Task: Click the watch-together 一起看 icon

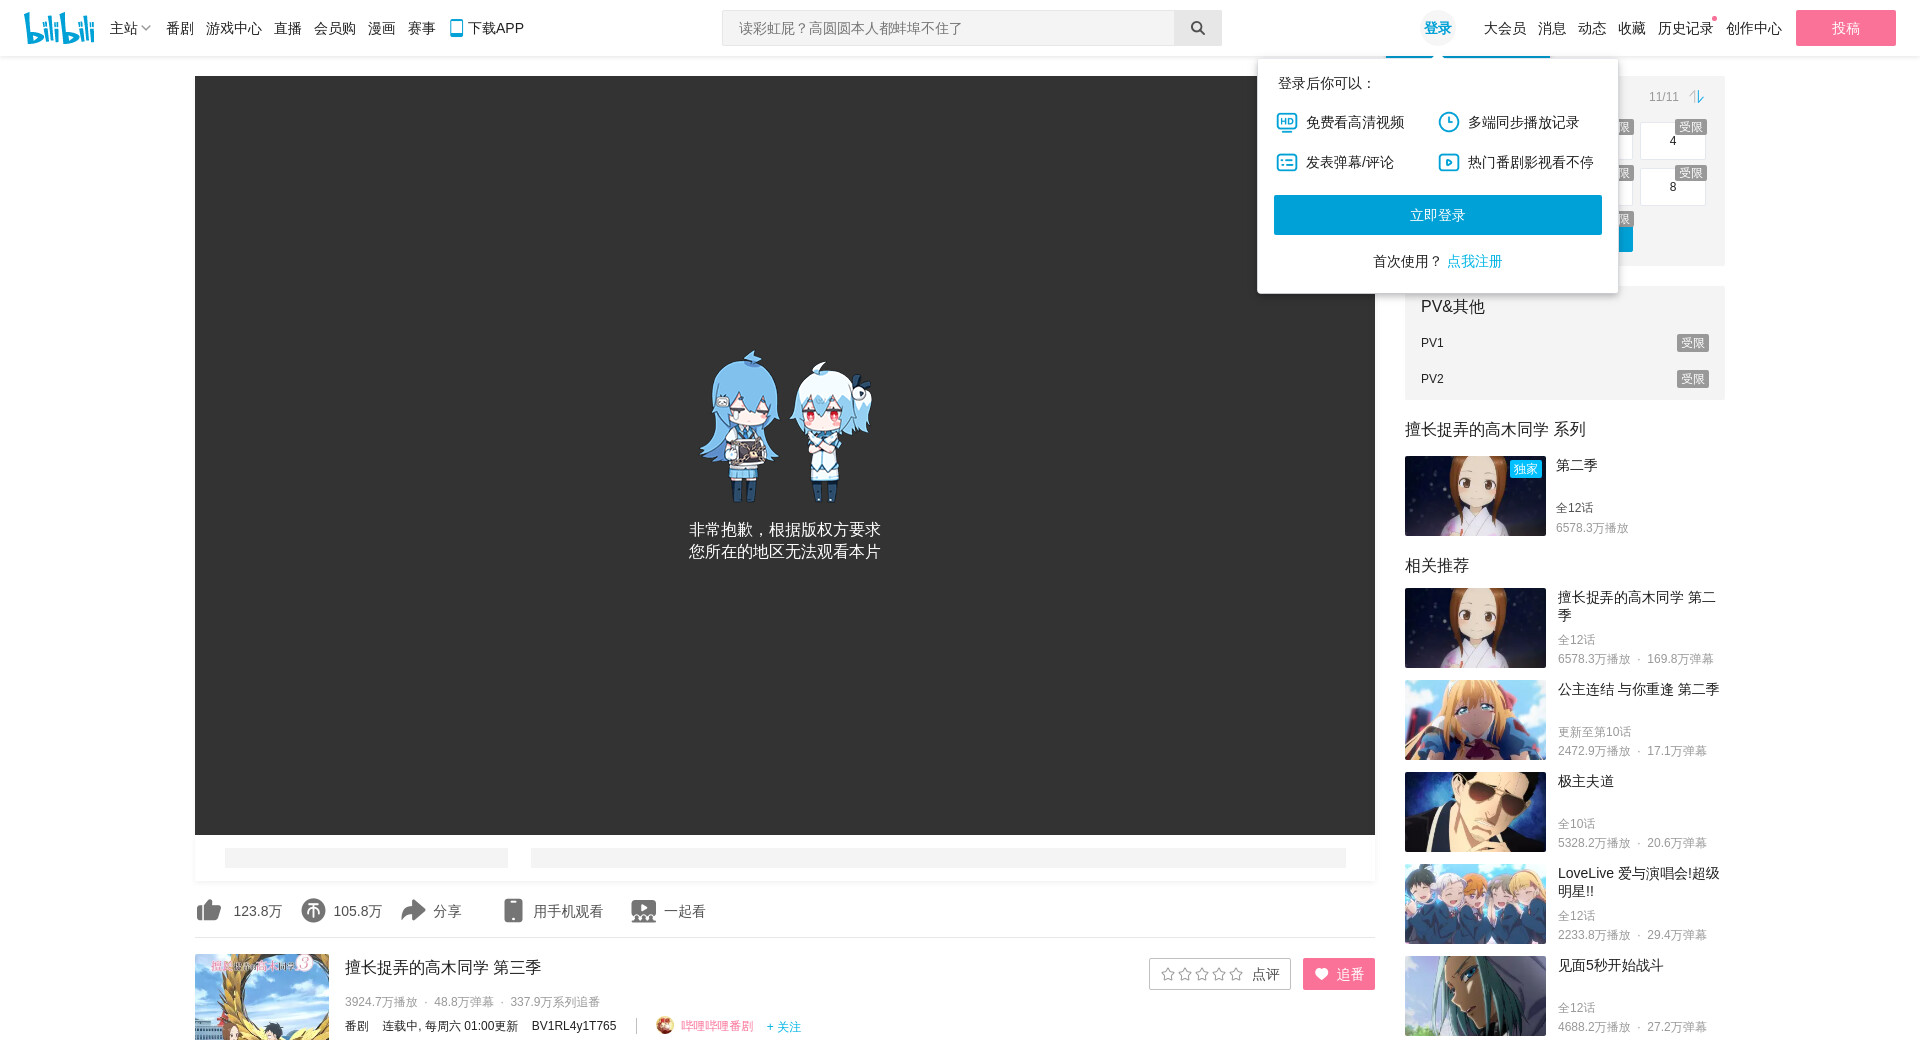Action: [643, 911]
